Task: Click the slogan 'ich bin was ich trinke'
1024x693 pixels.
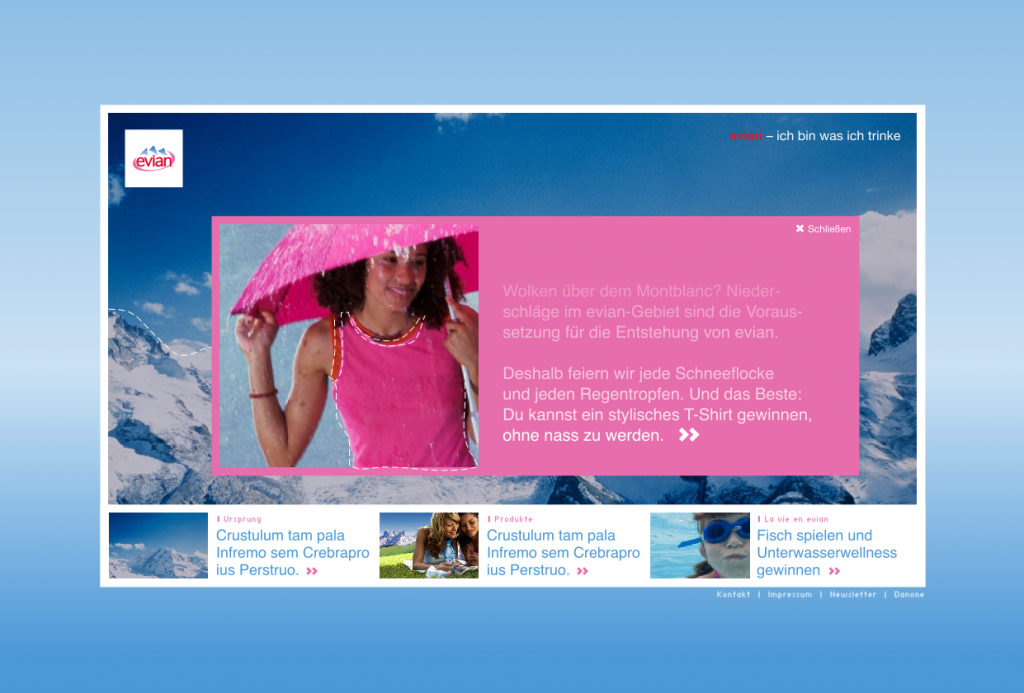Action: point(839,136)
